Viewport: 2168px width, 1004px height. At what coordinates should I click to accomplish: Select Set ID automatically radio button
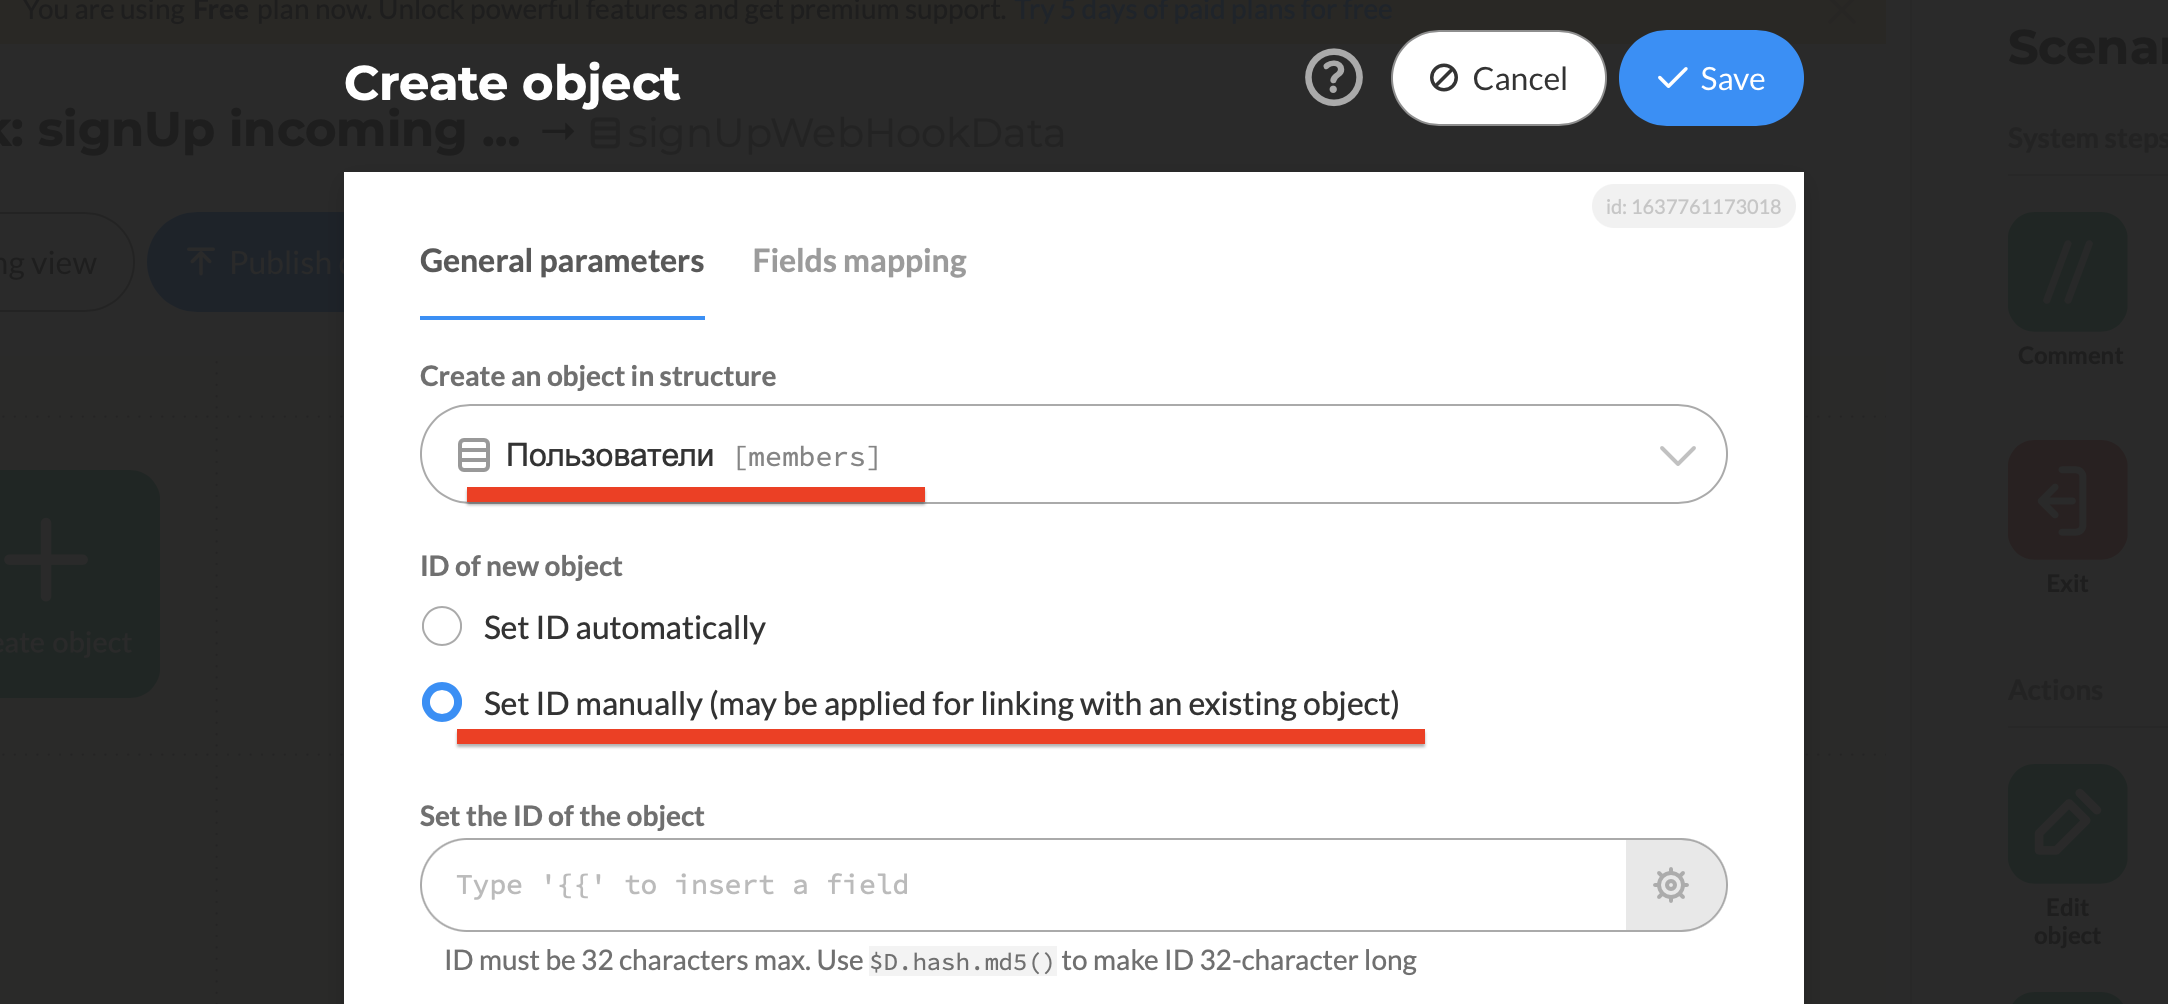[x=442, y=626]
